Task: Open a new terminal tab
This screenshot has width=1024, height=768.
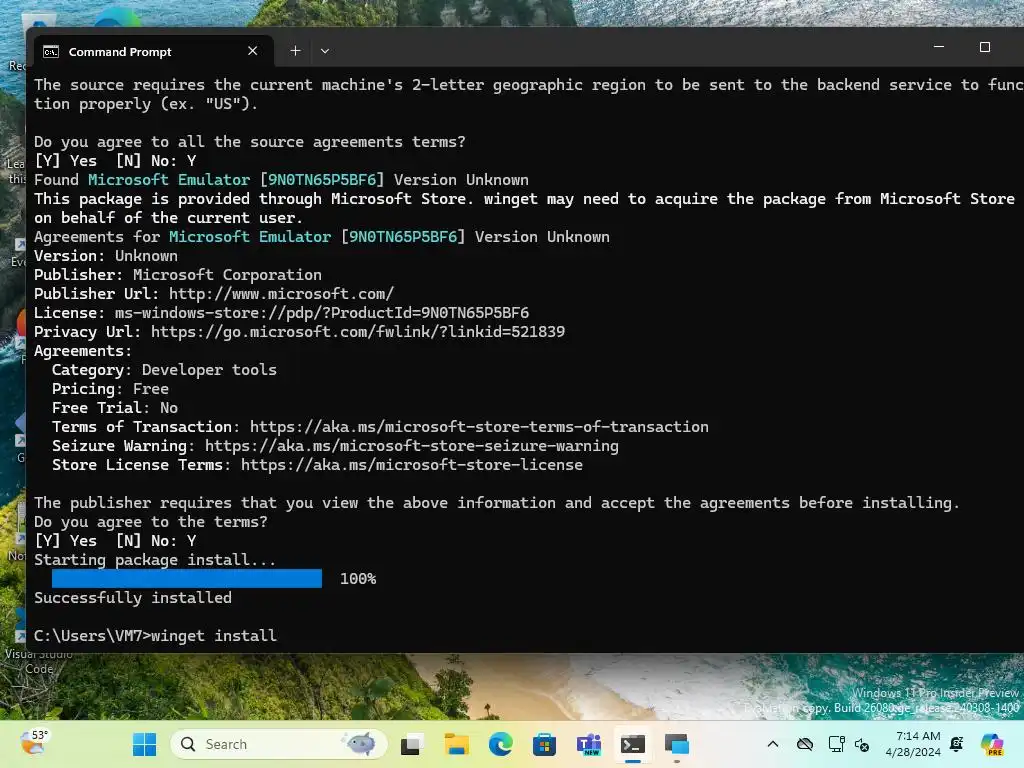Action: point(295,51)
